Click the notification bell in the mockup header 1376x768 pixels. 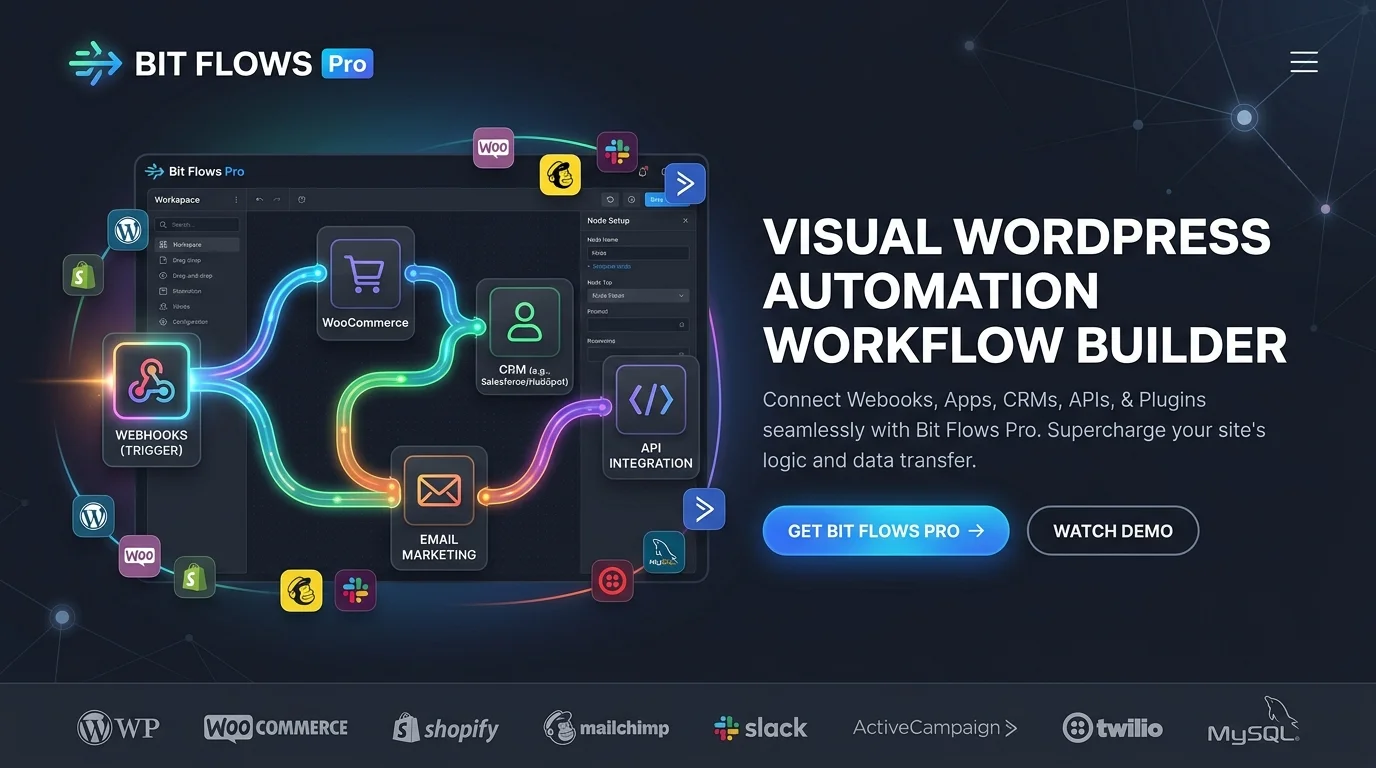tap(643, 172)
